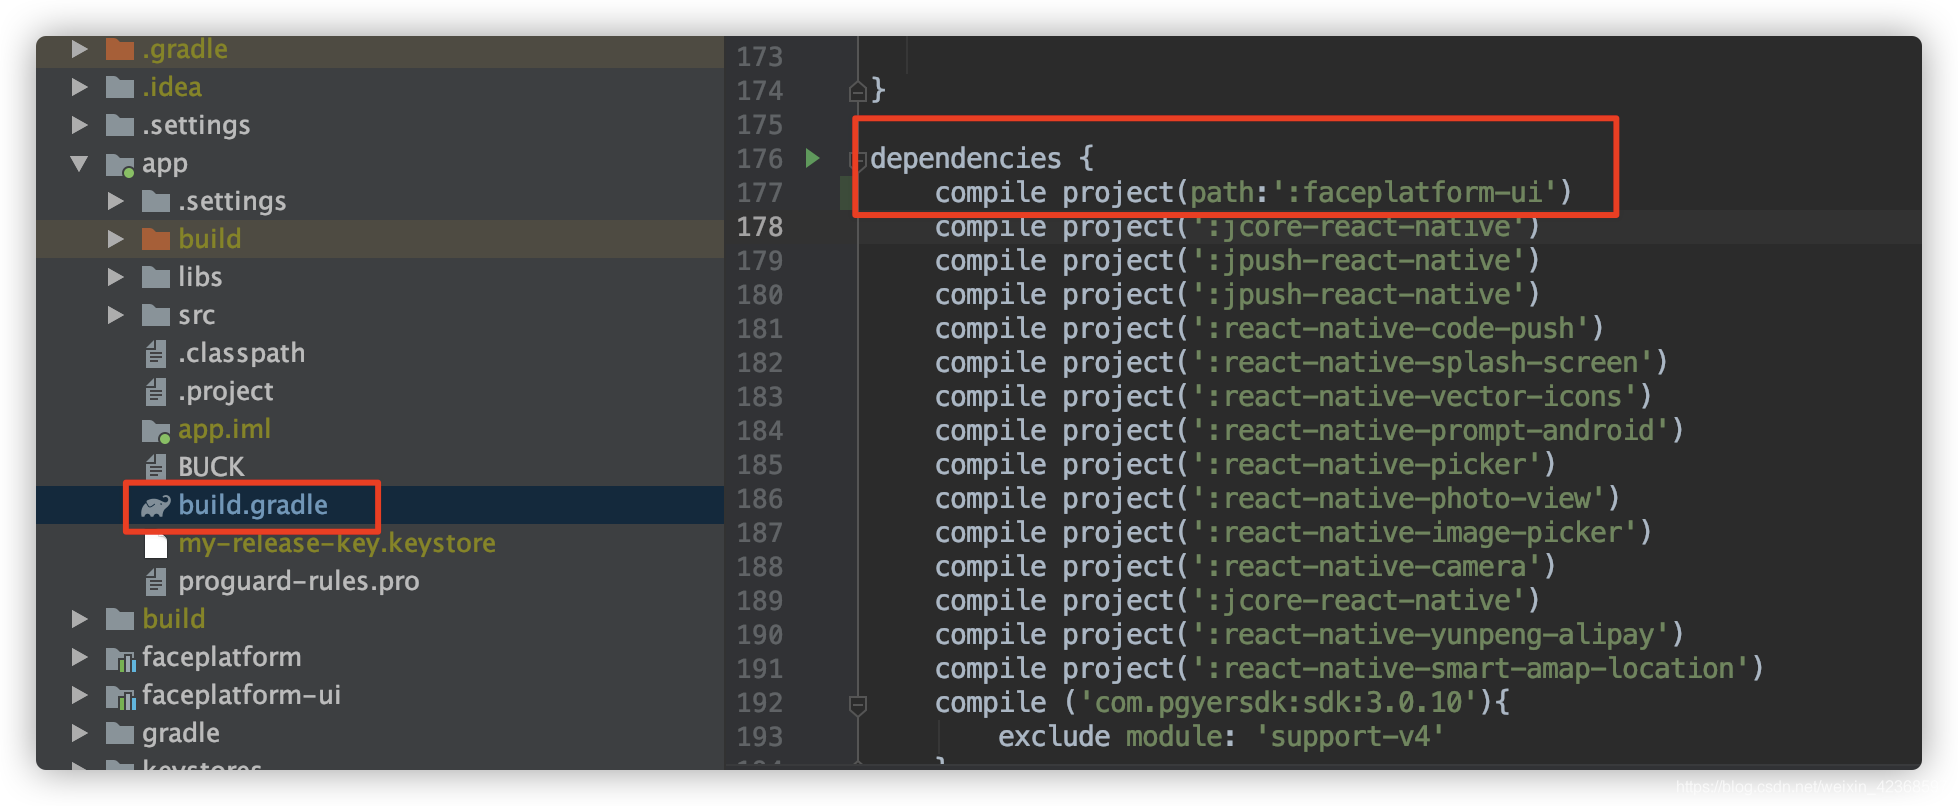Image resolution: width=1958 pixels, height=806 pixels.
Task: Expand the src folder arrow
Action: click(x=116, y=315)
